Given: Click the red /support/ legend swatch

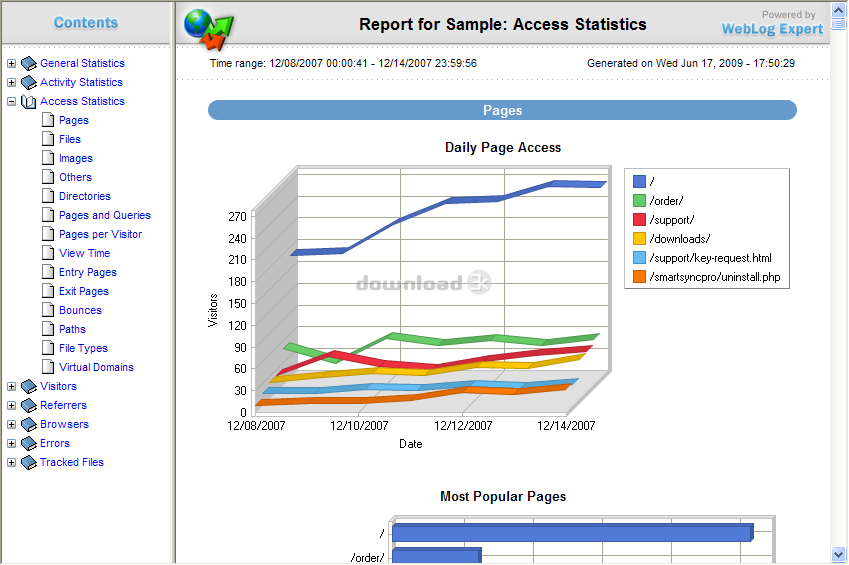Looking at the screenshot, I should click(639, 220).
